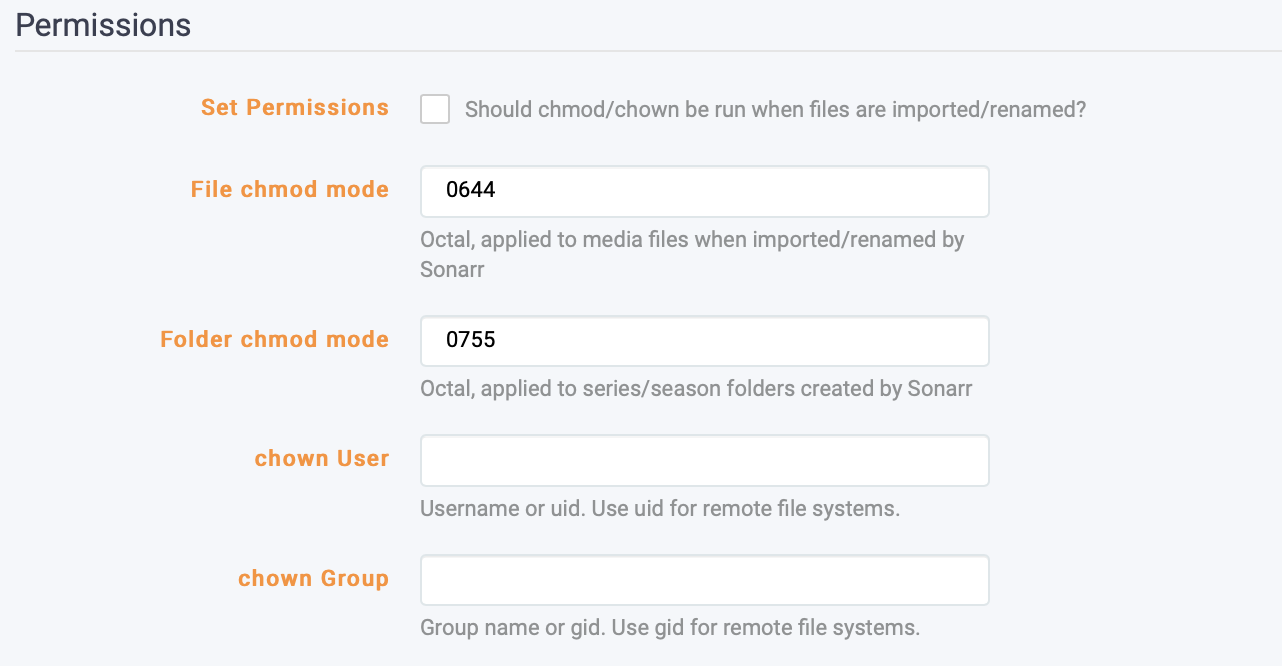Click the File chmod mode label

tap(289, 190)
